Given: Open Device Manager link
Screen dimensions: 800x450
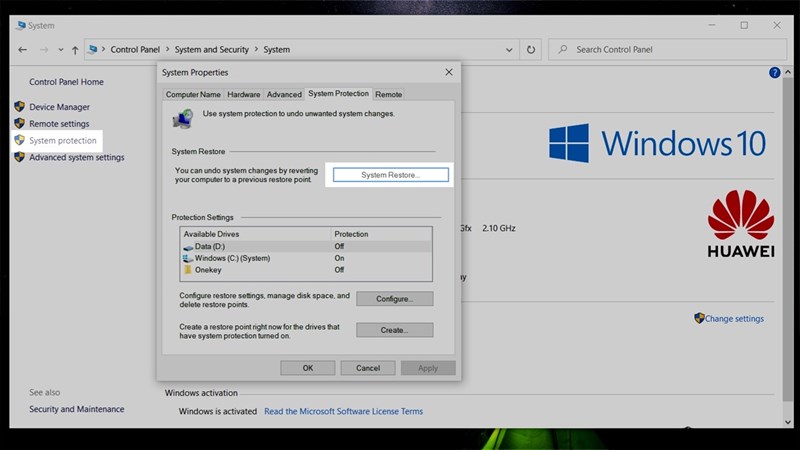Looking at the screenshot, I should pyautogui.click(x=59, y=107).
